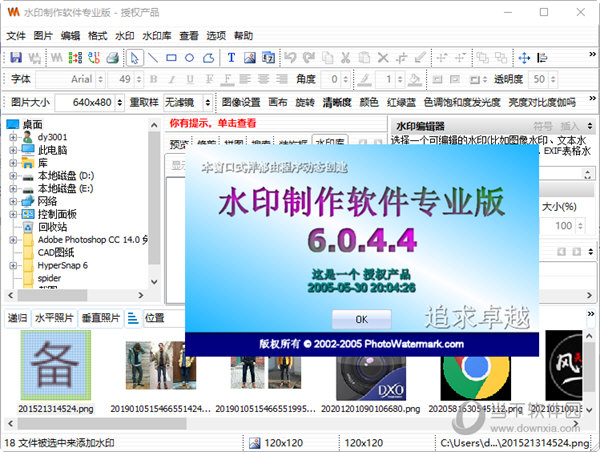Select the text watermark T tool

point(231,57)
